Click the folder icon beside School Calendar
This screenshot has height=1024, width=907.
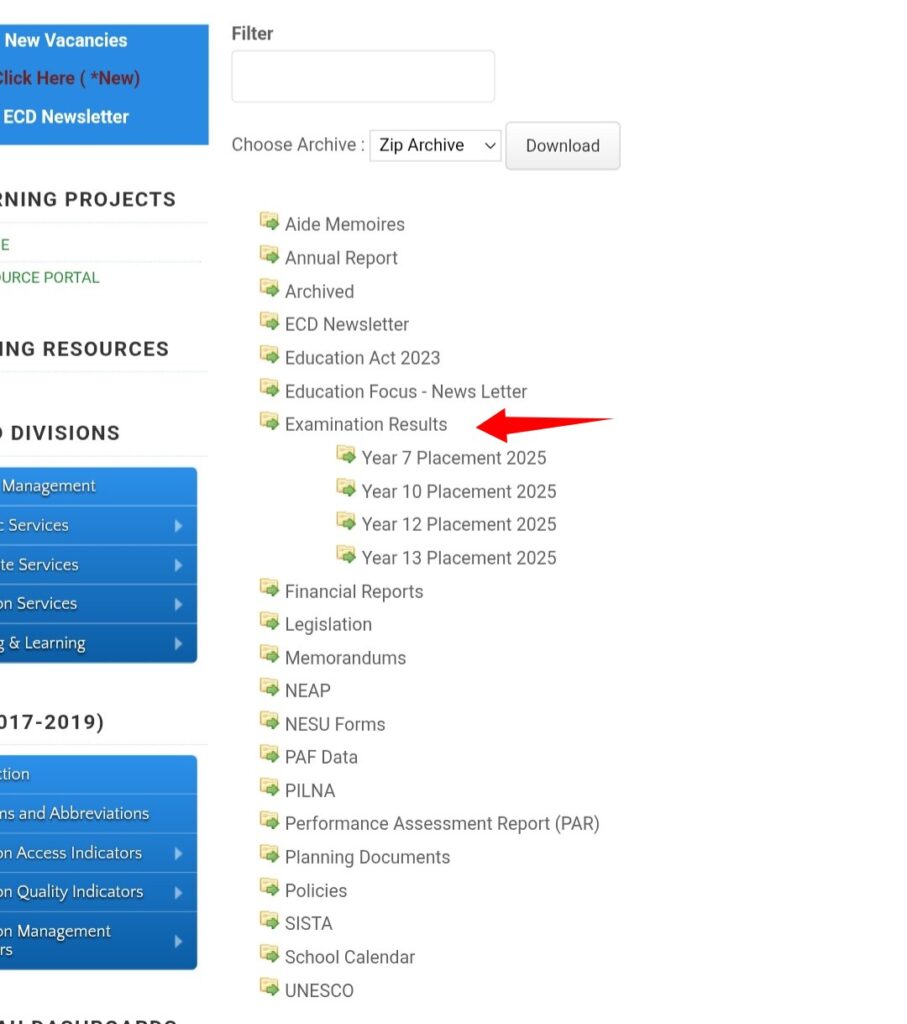[x=269, y=955]
